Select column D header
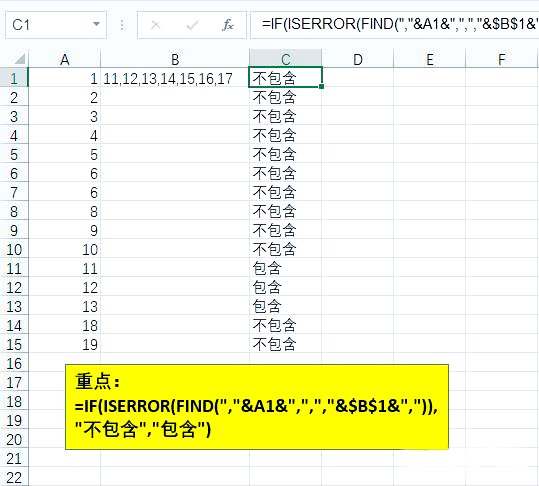 click(358, 59)
